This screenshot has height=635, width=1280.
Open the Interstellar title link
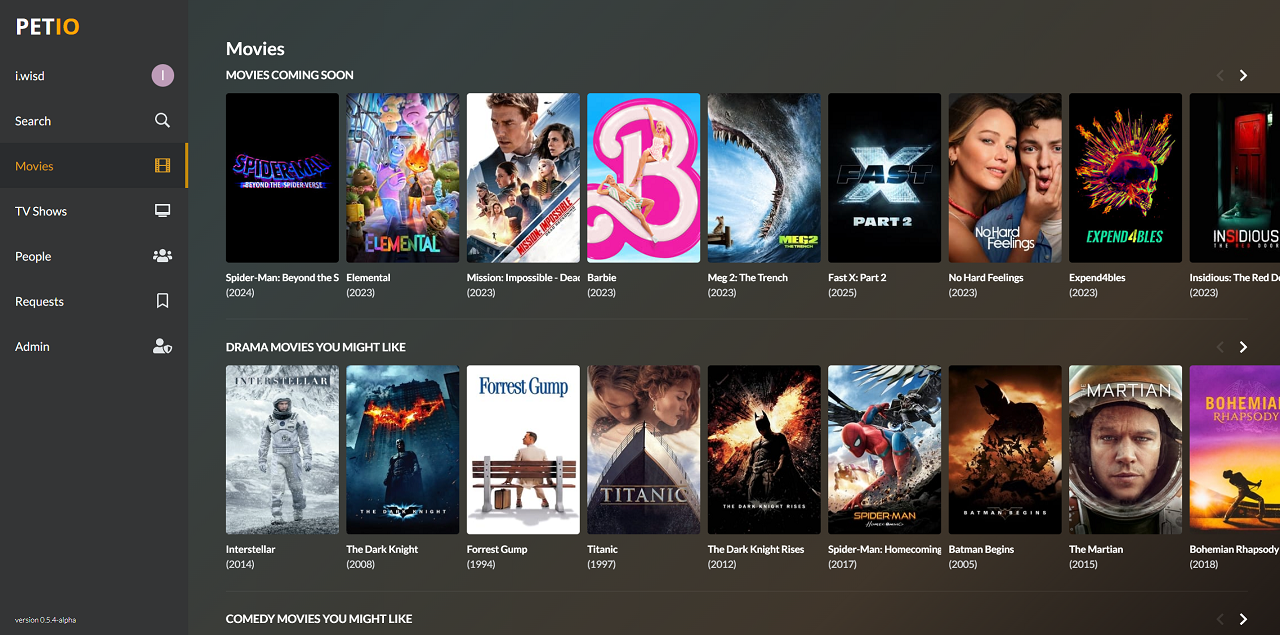tap(250, 549)
